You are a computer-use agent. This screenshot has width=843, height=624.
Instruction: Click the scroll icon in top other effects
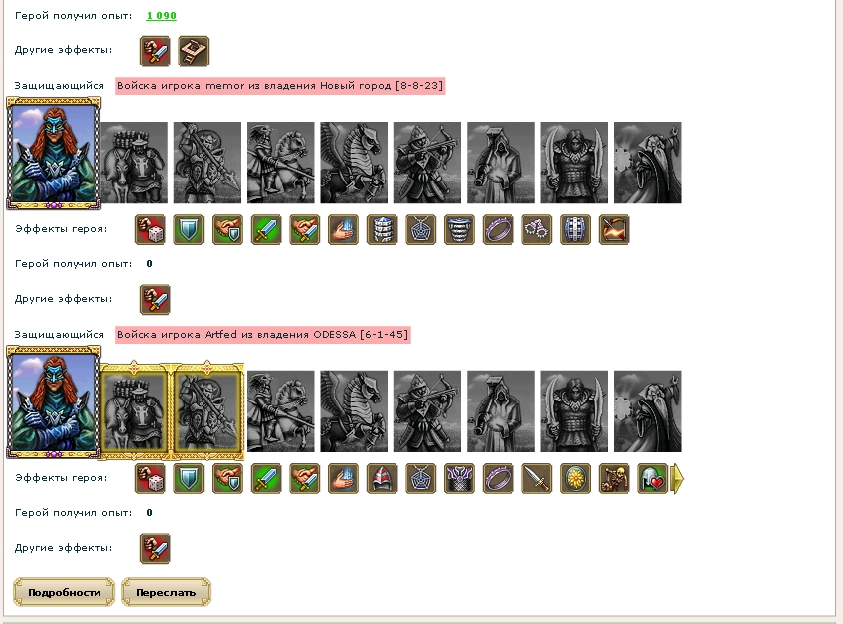(x=194, y=51)
